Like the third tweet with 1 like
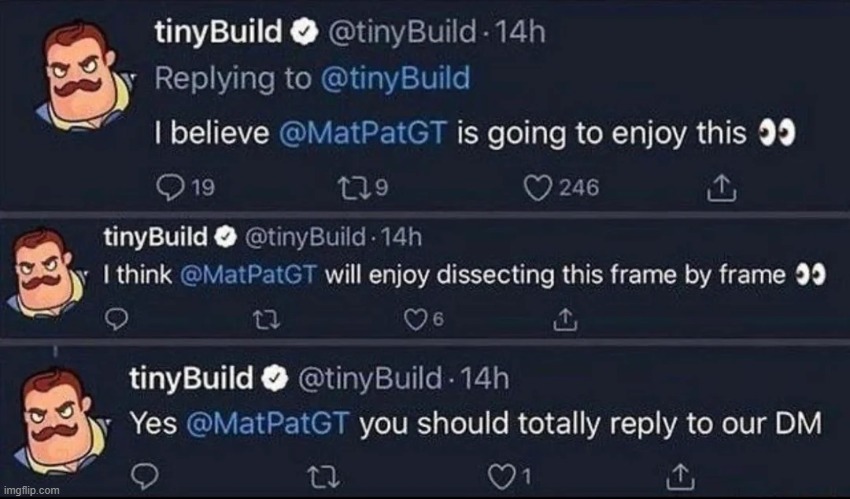Screen dimensions: 850x499 click(500, 477)
